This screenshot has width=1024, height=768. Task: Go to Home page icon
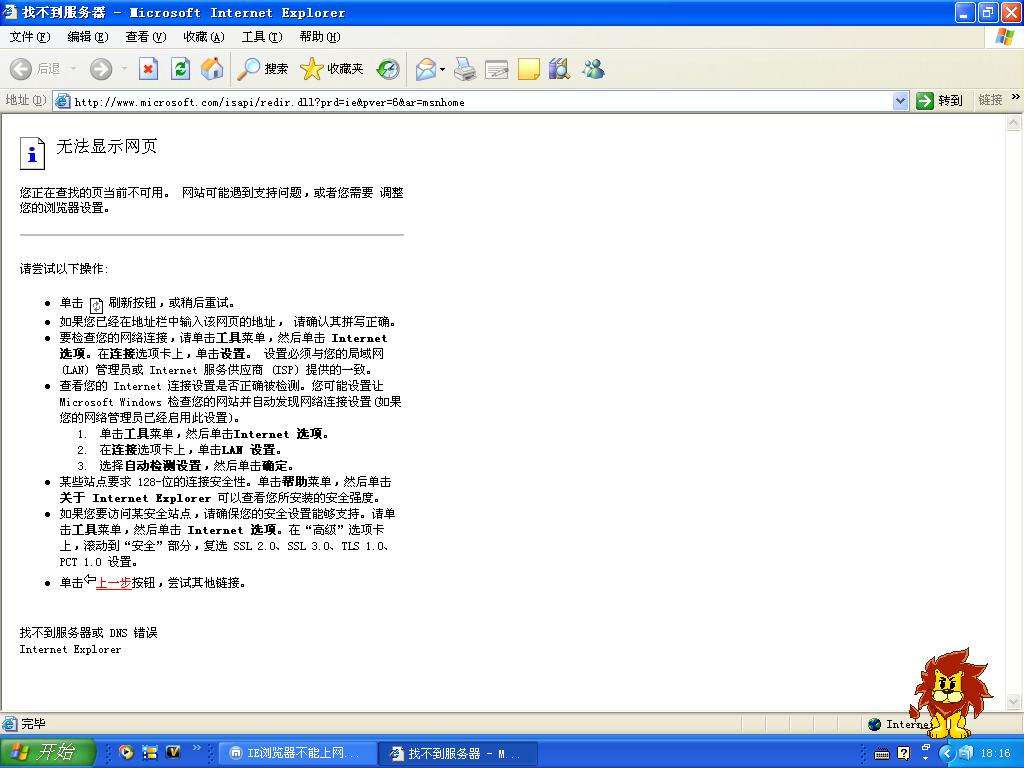[212, 69]
